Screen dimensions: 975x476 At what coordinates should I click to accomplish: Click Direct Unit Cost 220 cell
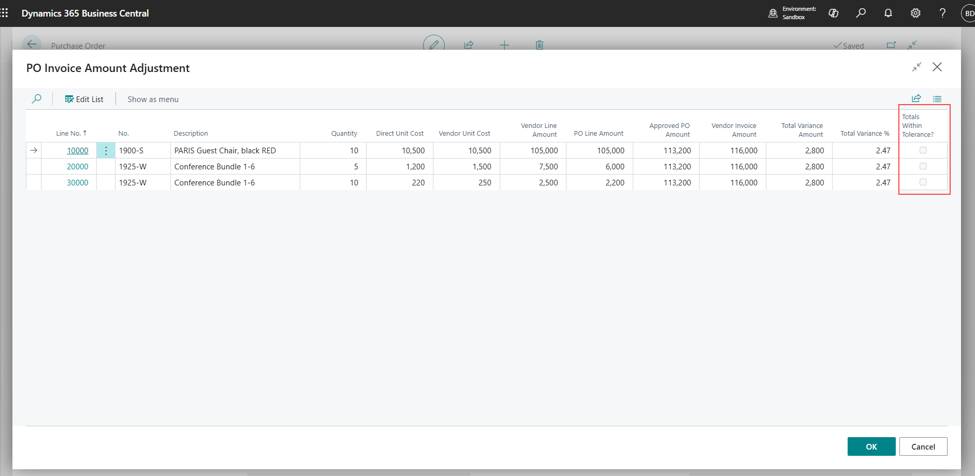coord(399,183)
